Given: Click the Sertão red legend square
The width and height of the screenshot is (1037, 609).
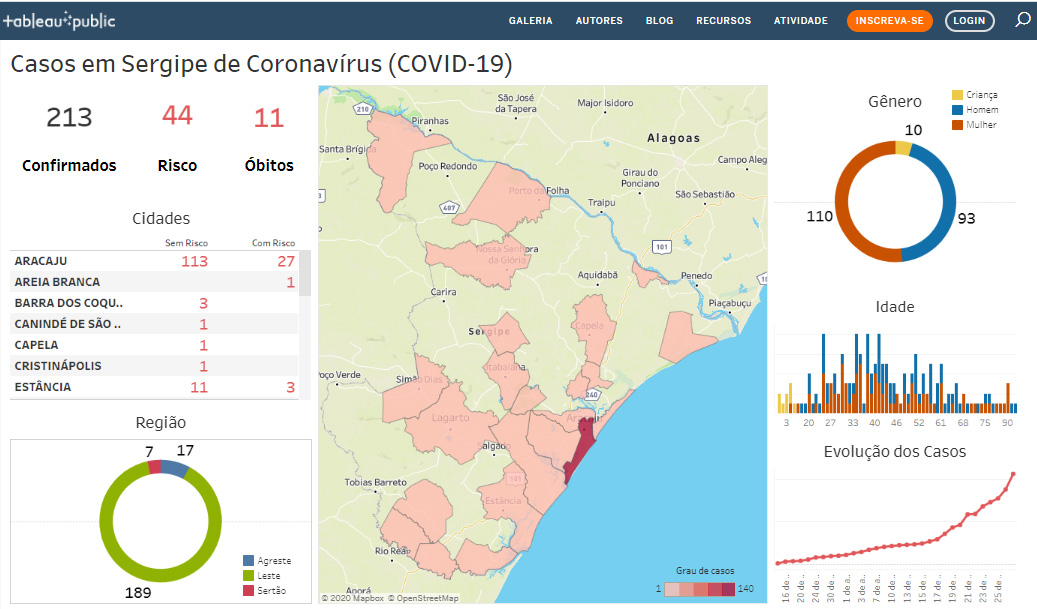Looking at the screenshot, I should pyautogui.click(x=248, y=591).
